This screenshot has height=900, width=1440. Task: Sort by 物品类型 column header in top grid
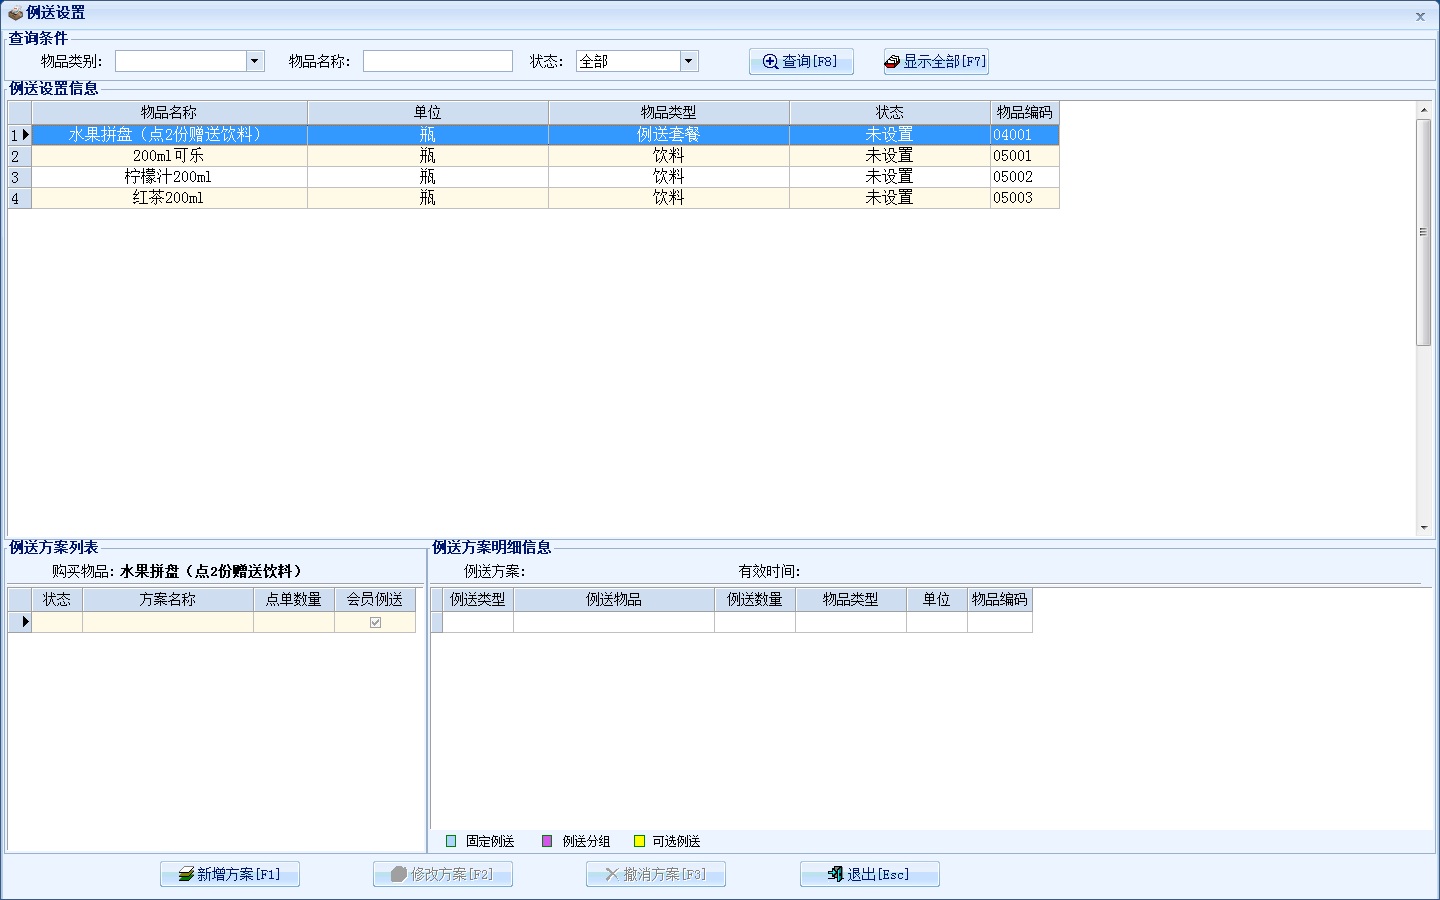click(669, 112)
